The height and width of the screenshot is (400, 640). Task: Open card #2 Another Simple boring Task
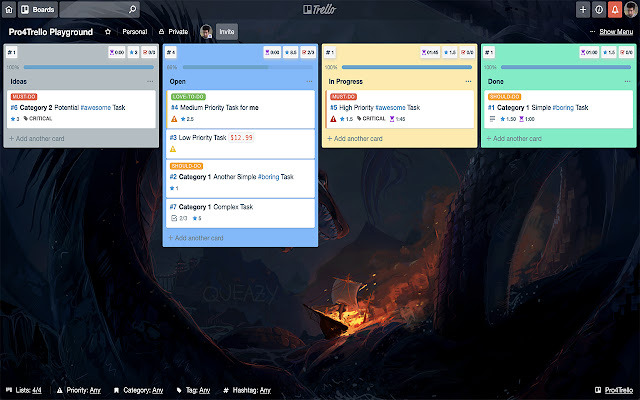[240, 178]
